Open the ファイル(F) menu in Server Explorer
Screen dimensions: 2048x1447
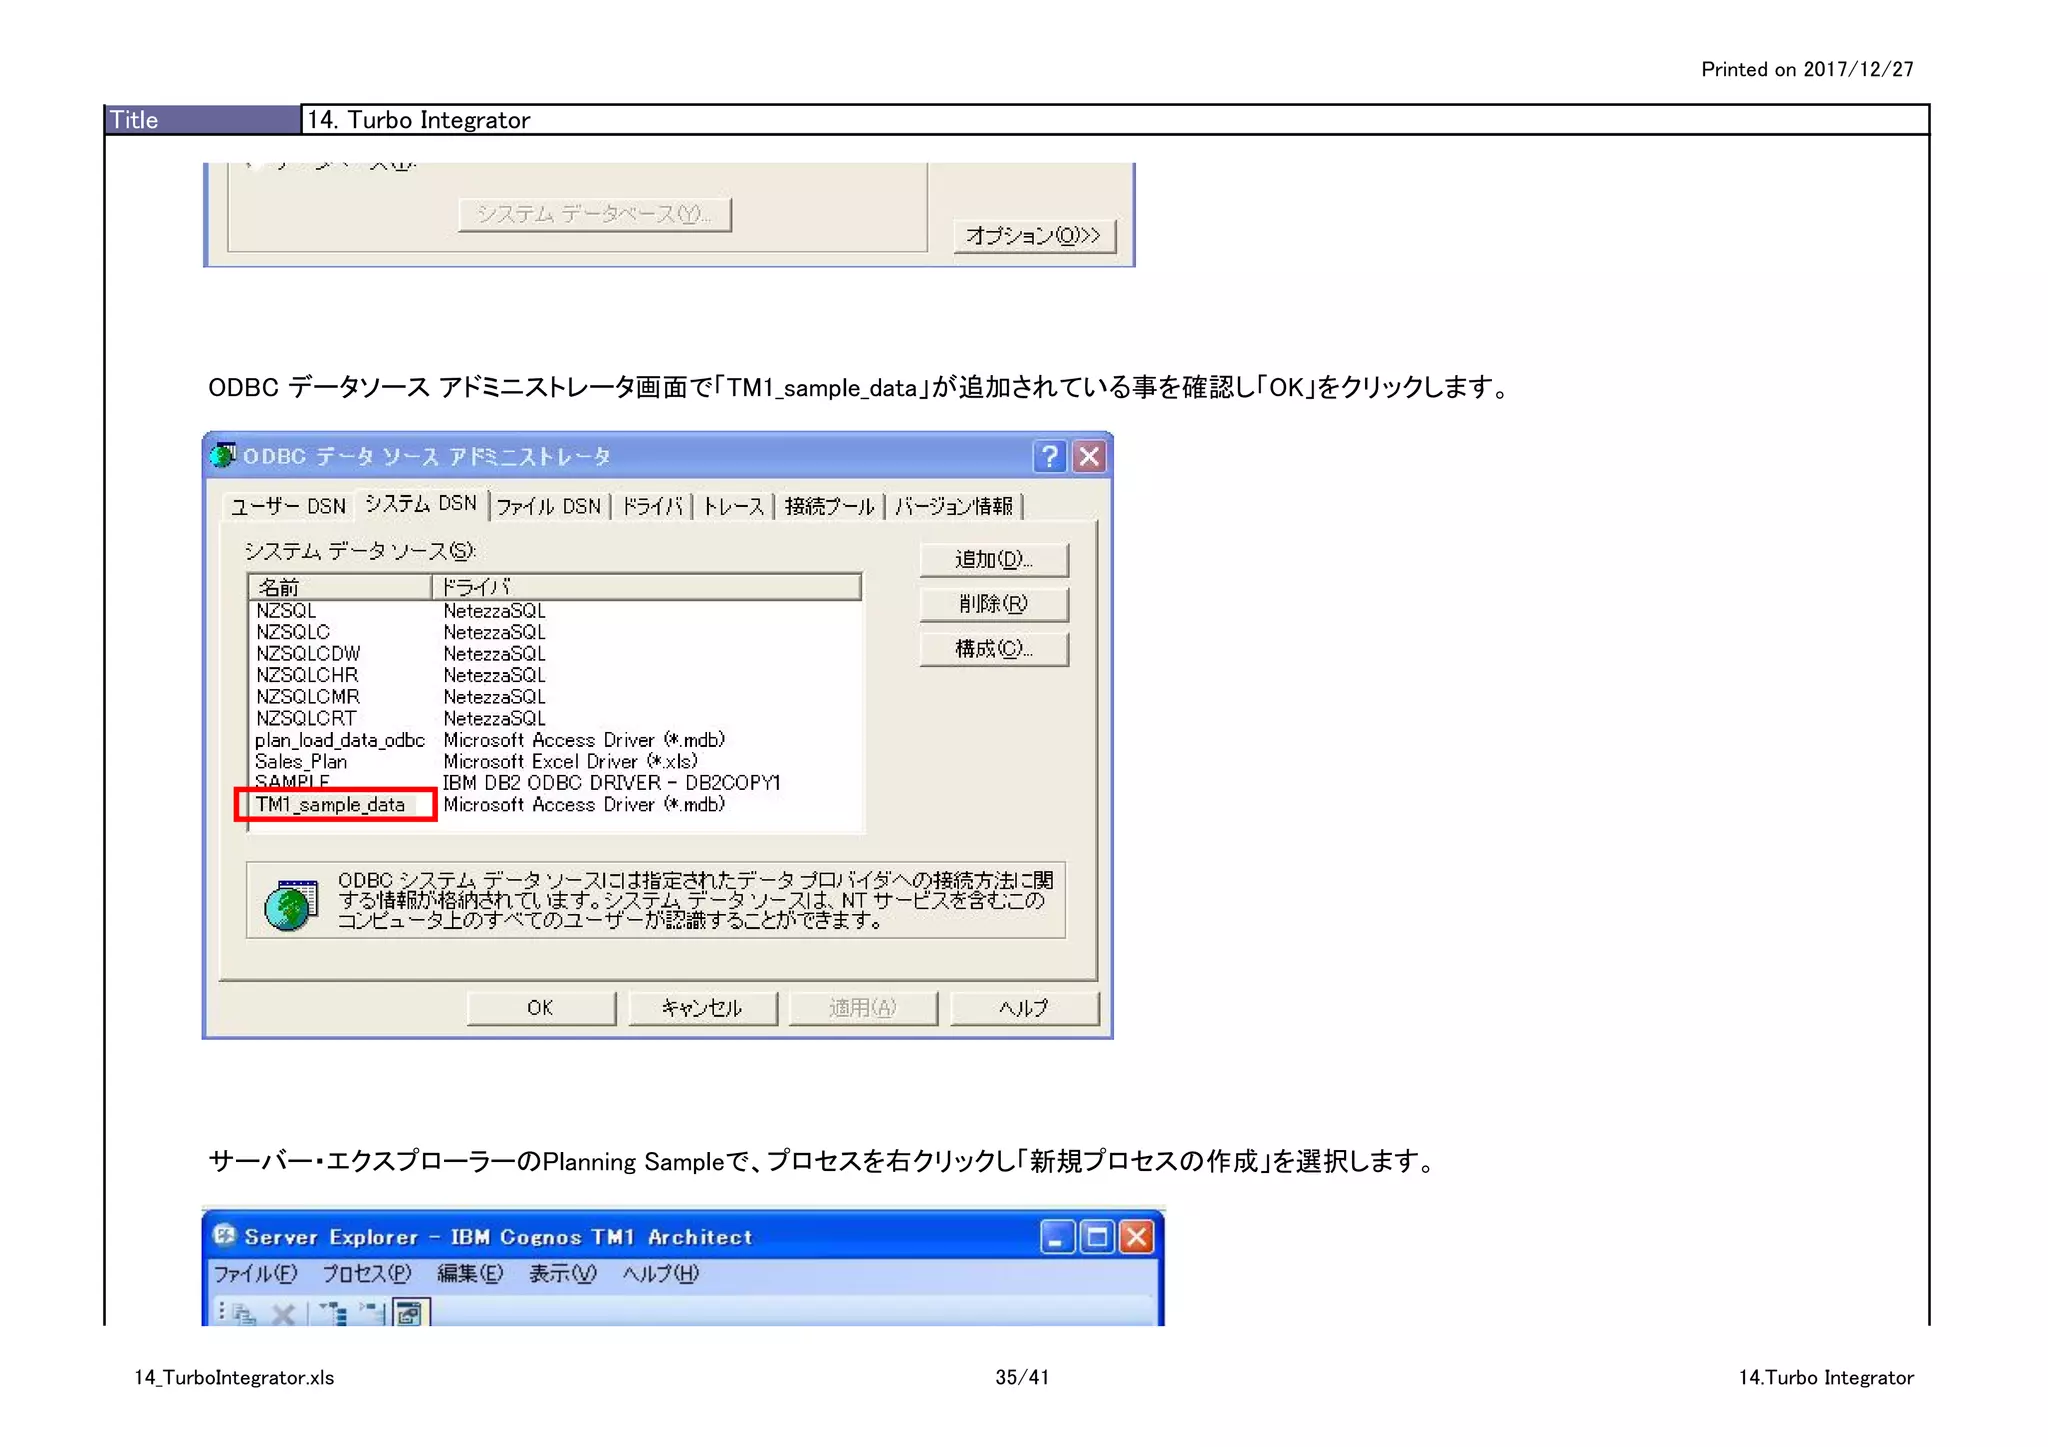point(255,1274)
